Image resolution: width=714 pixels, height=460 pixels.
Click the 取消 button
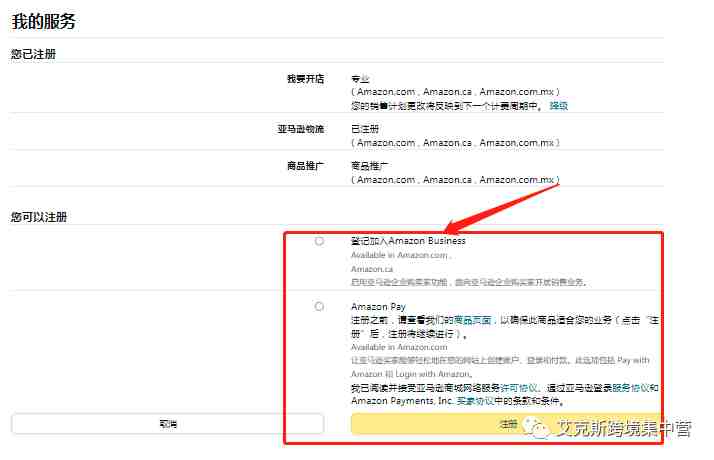coord(168,424)
